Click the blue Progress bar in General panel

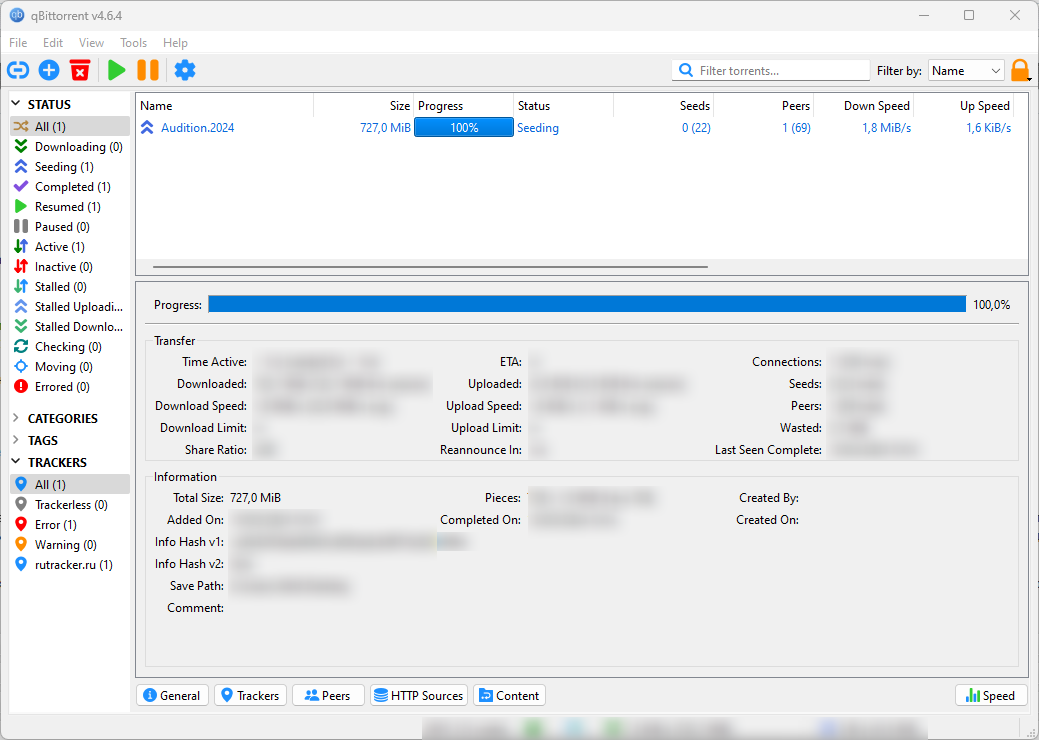pos(587,304)
